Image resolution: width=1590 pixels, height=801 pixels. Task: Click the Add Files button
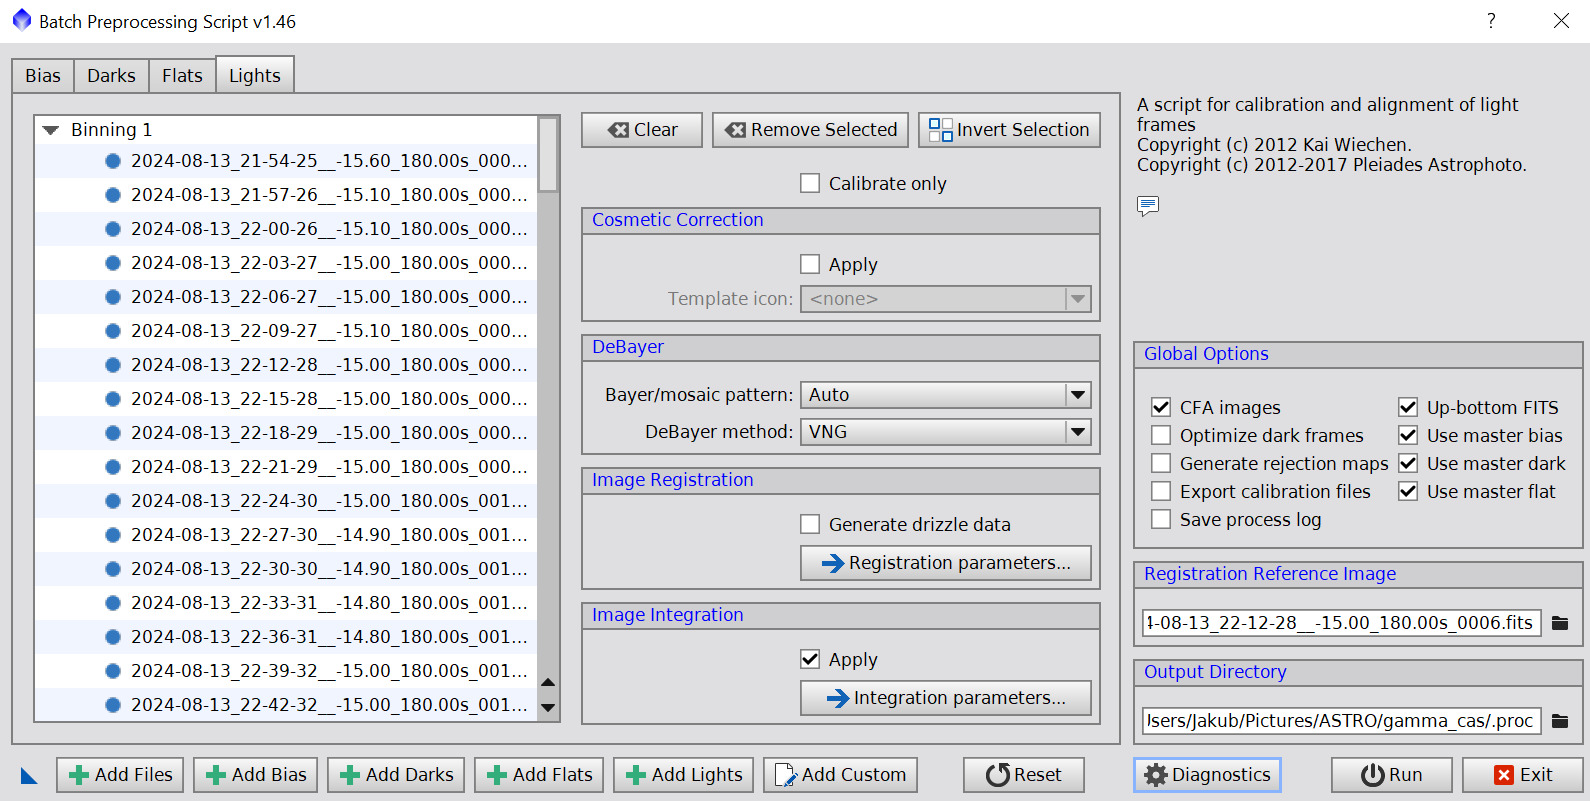point(120,775)
